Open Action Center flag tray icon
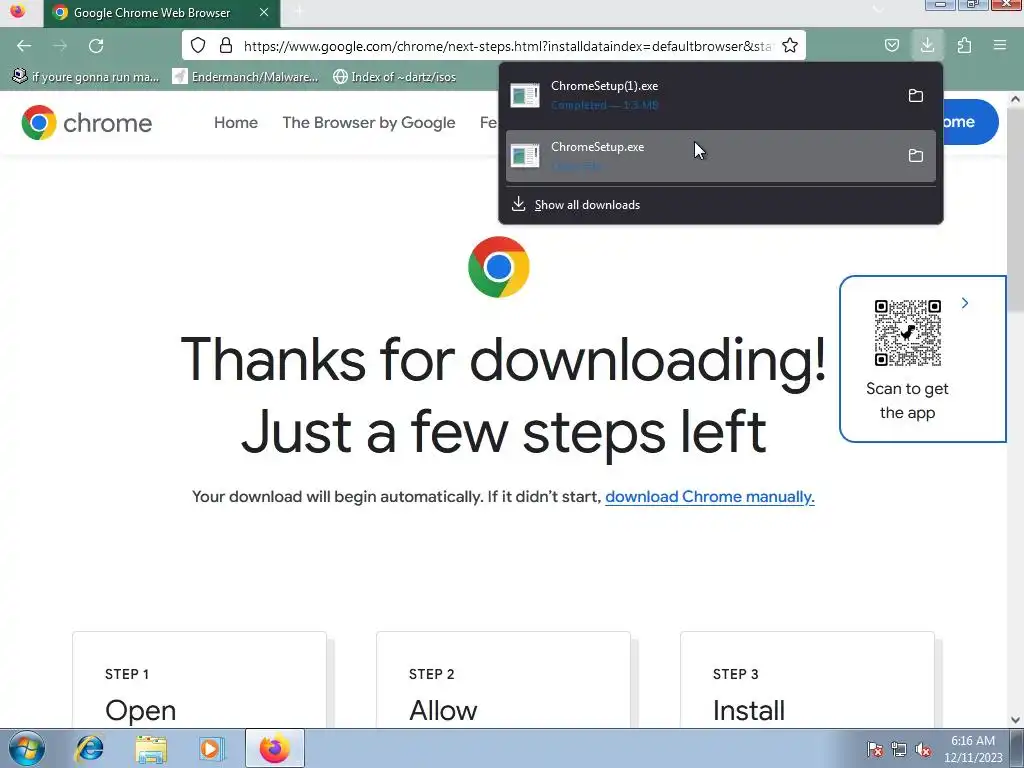Viewport: 1024px width, 768px height. point(875,749)
